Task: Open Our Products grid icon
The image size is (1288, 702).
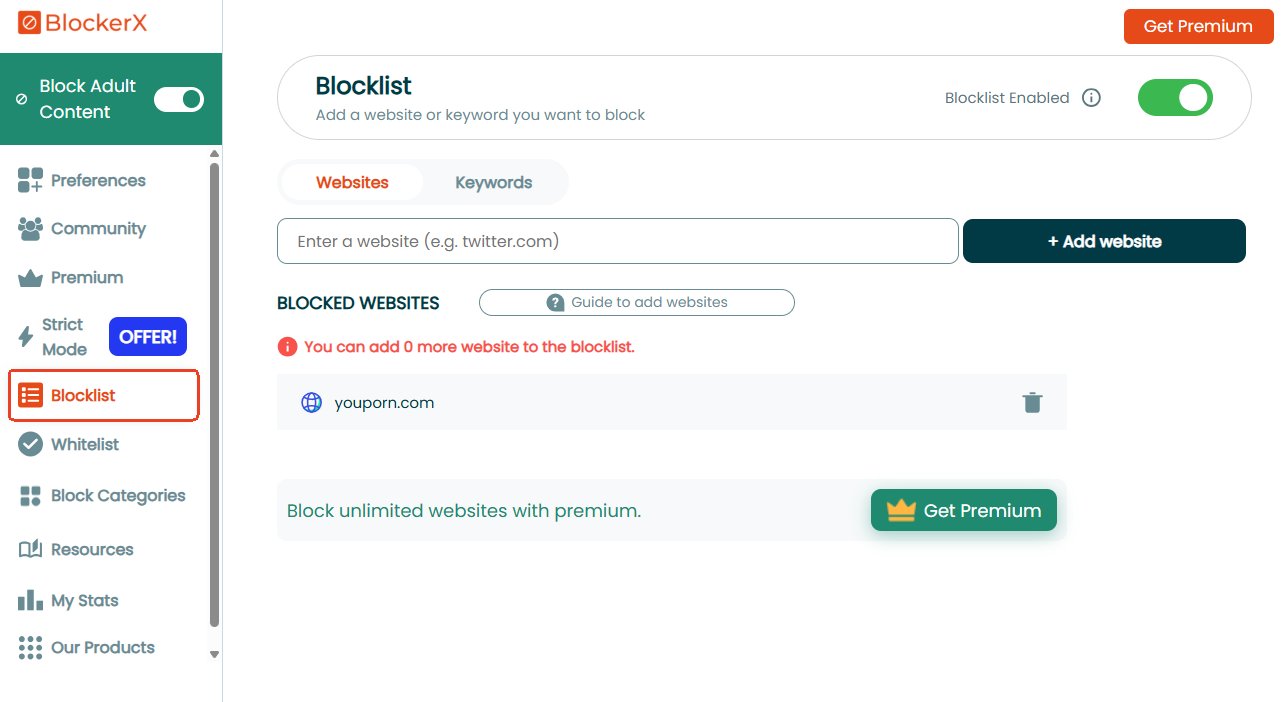Action: (x=30, y=648)
